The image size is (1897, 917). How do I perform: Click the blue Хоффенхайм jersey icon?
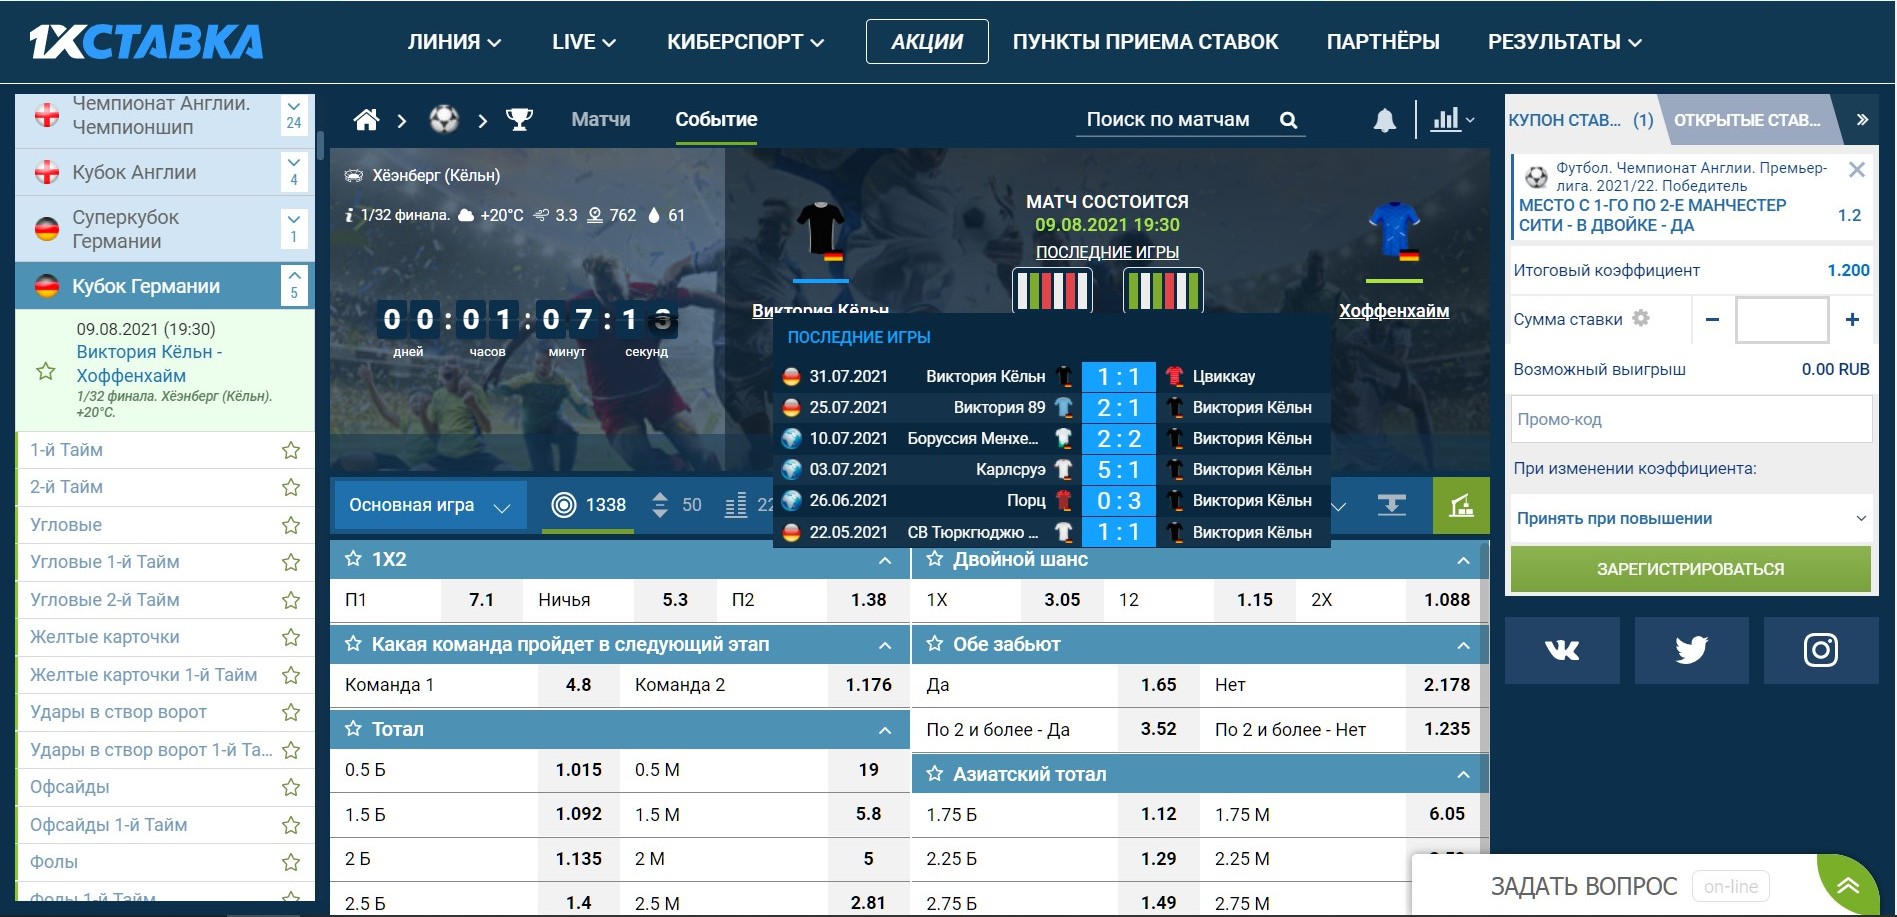click(x=1394, y=230)
